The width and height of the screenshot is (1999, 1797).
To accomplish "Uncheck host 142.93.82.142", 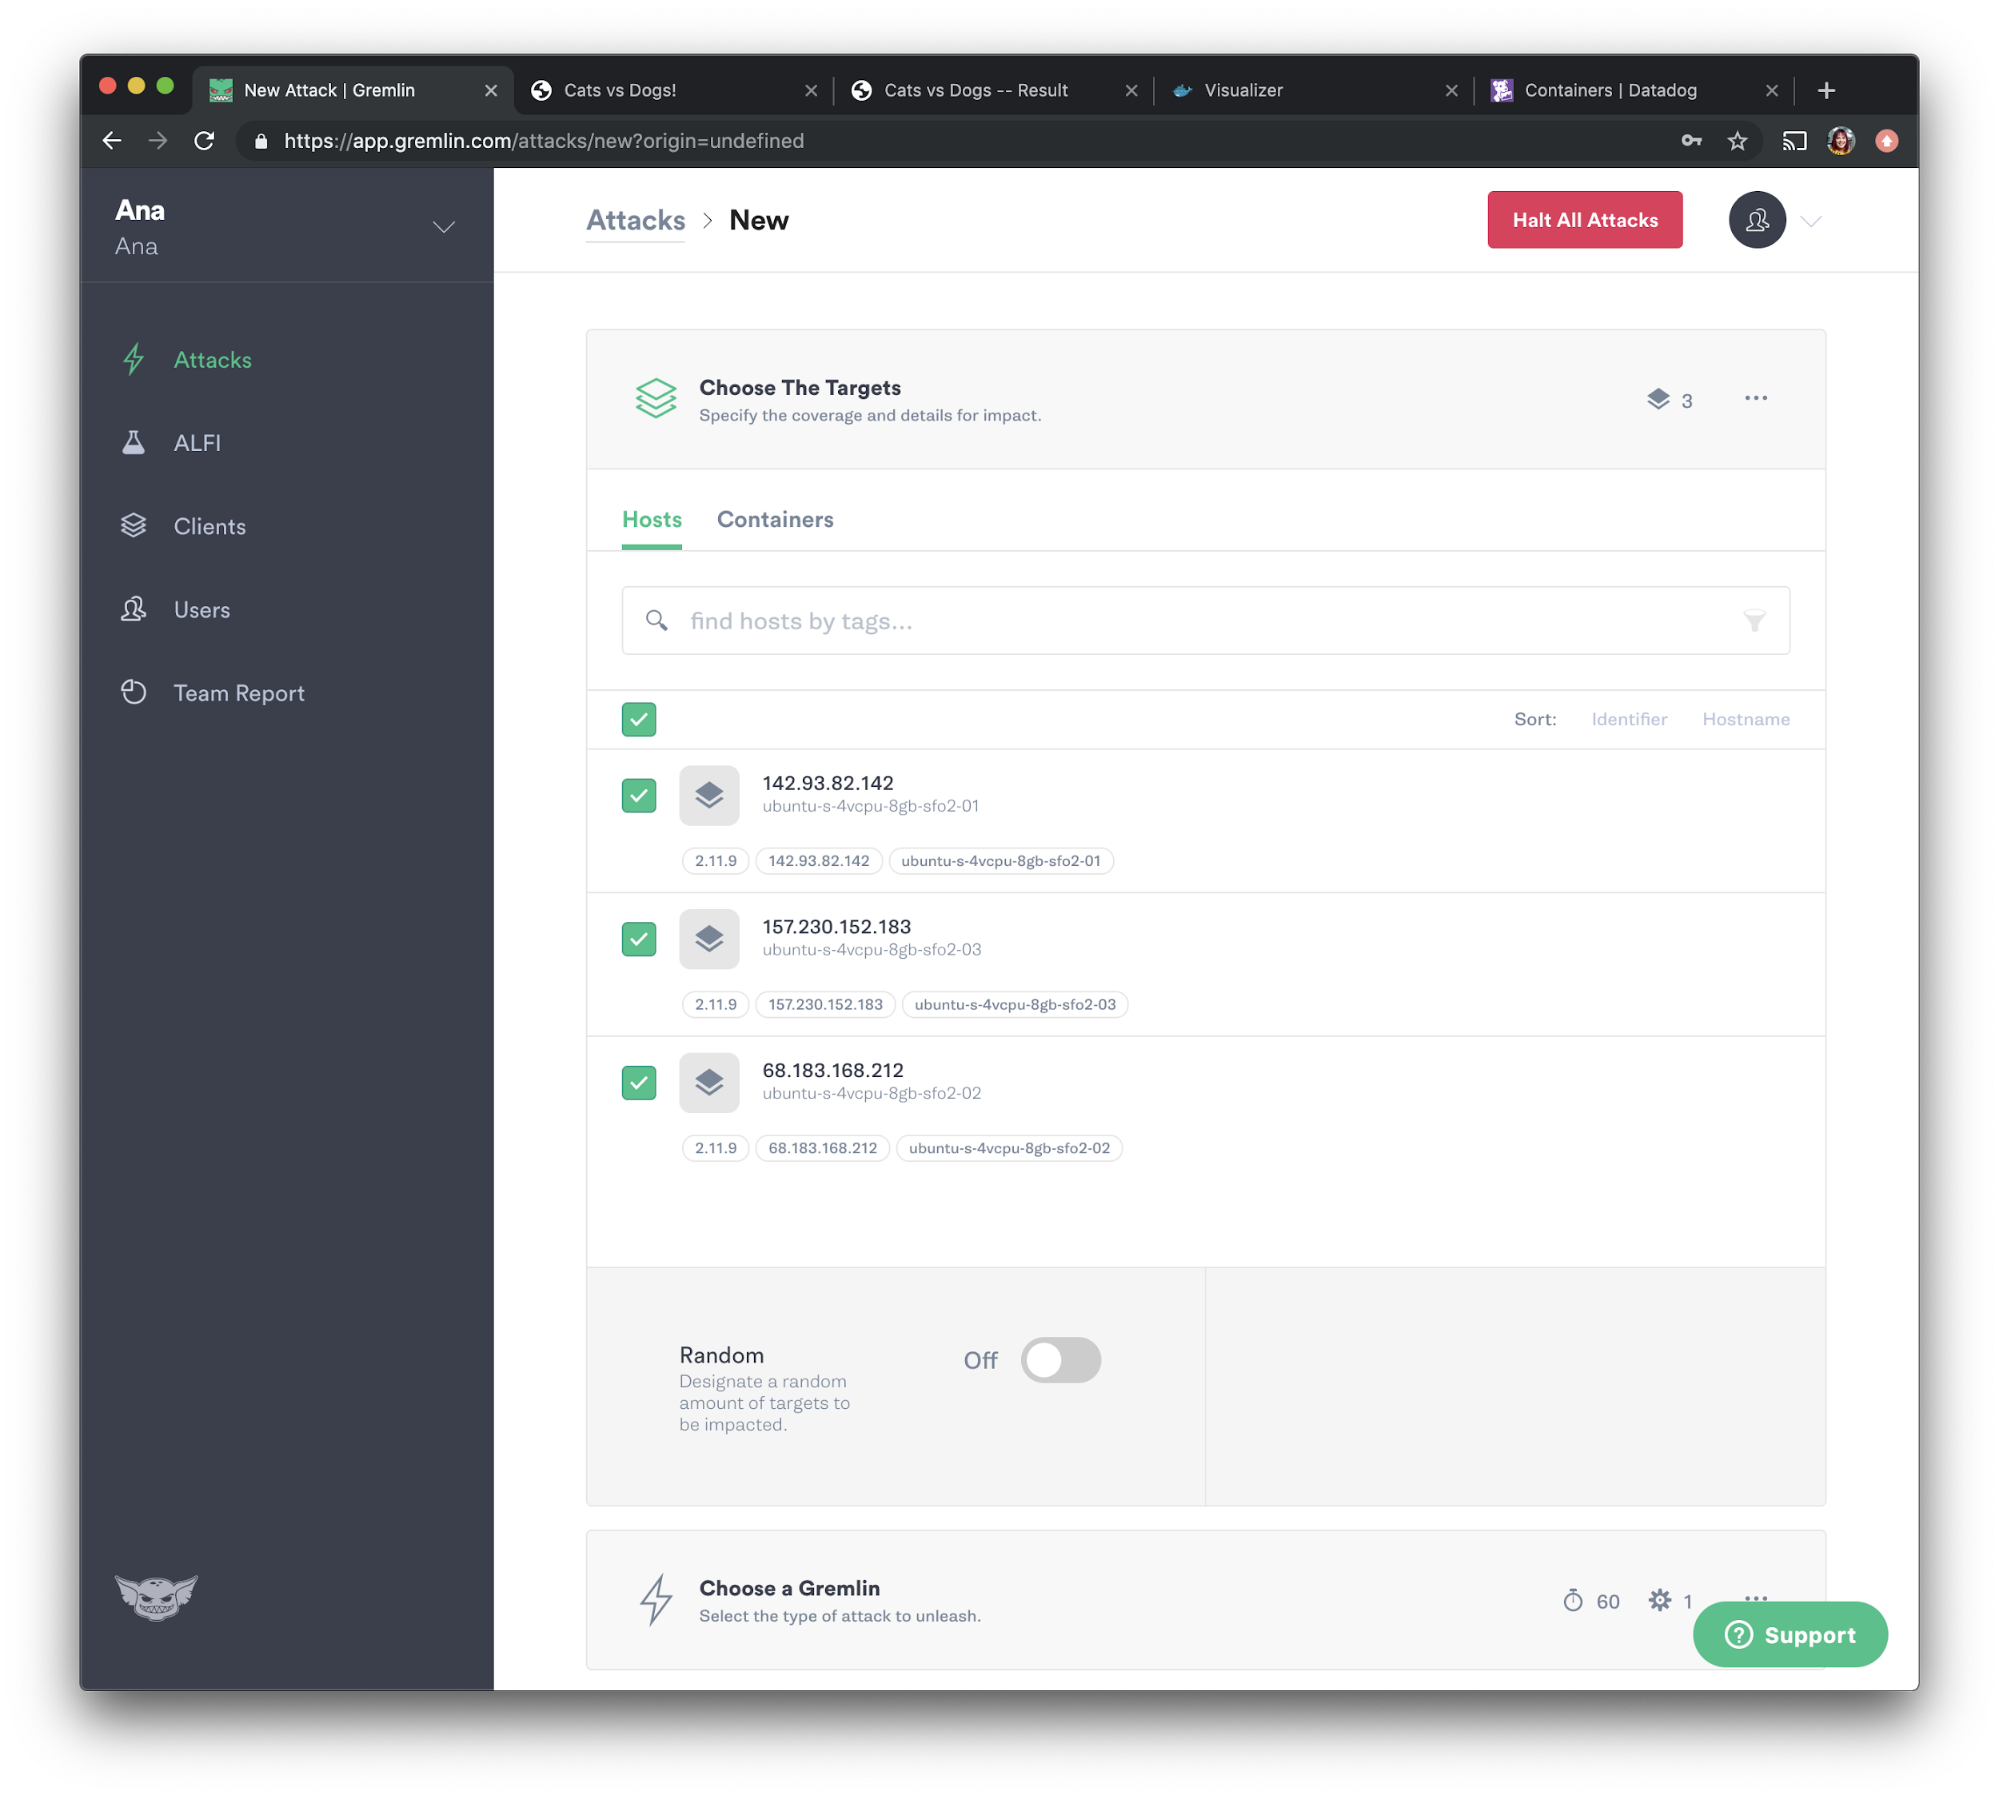I will click(639, 795).
